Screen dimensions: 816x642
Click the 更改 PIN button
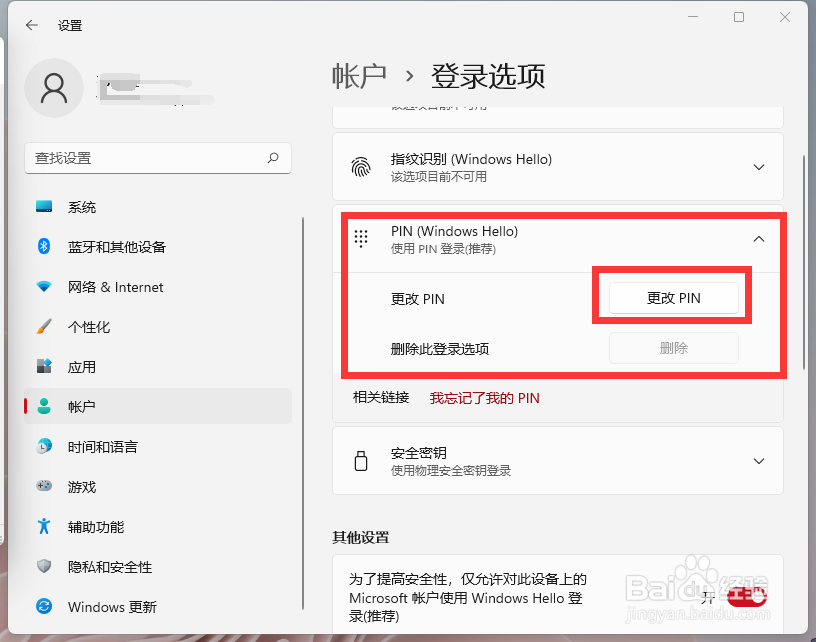point(673,298)
